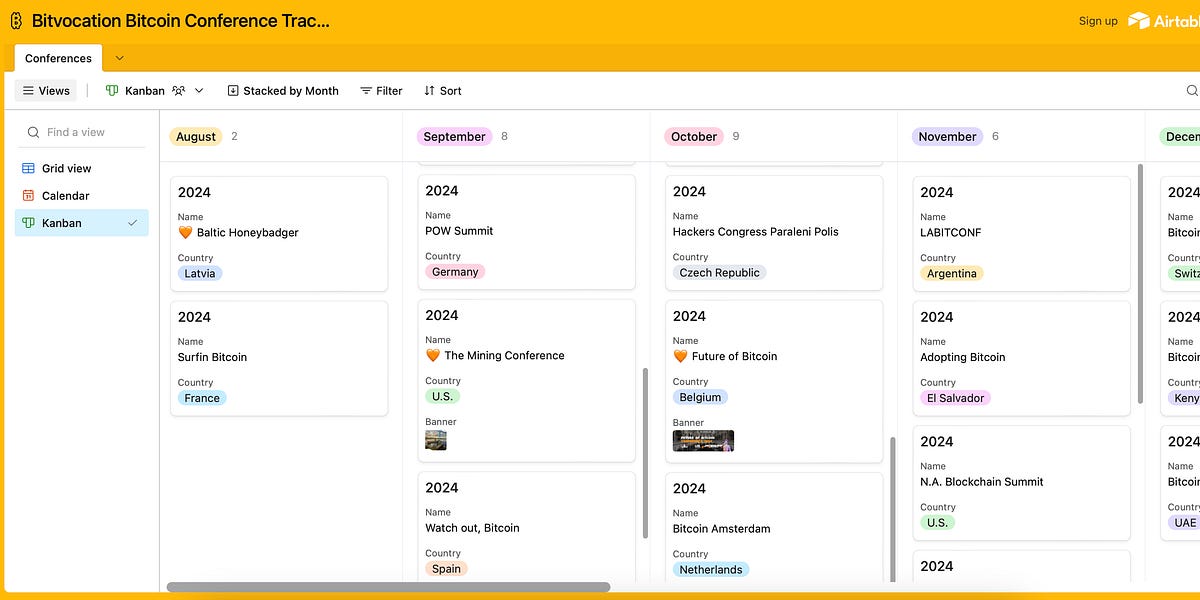Switch to Grid view
The width and height of the screenshot is (1200, 600).
tap(82, 168)
